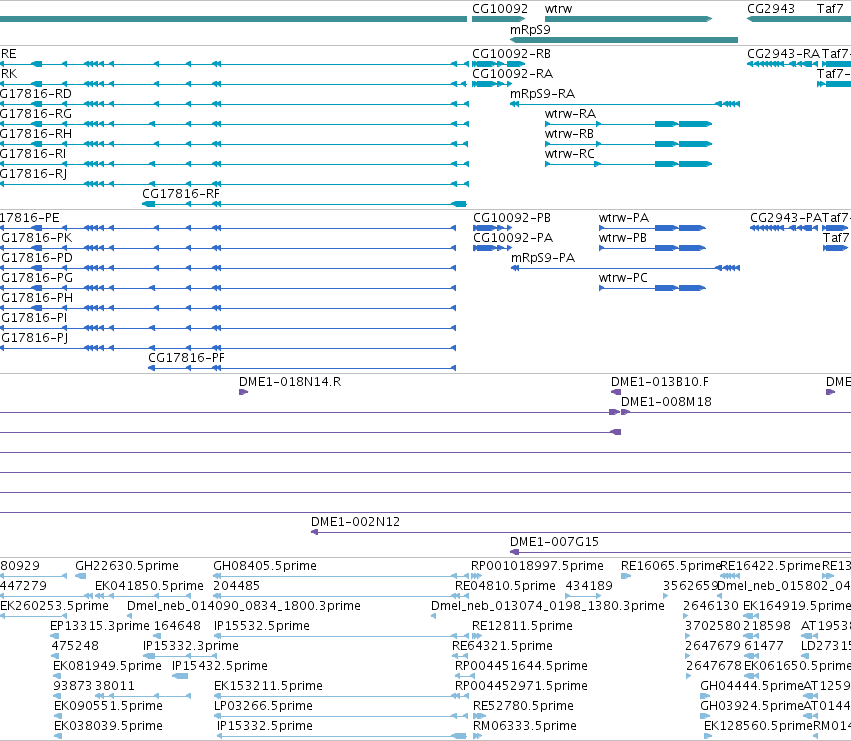The image size is (851, 741).
Task: Select the CG17816-RF transcript label
Action: point(181,194)
